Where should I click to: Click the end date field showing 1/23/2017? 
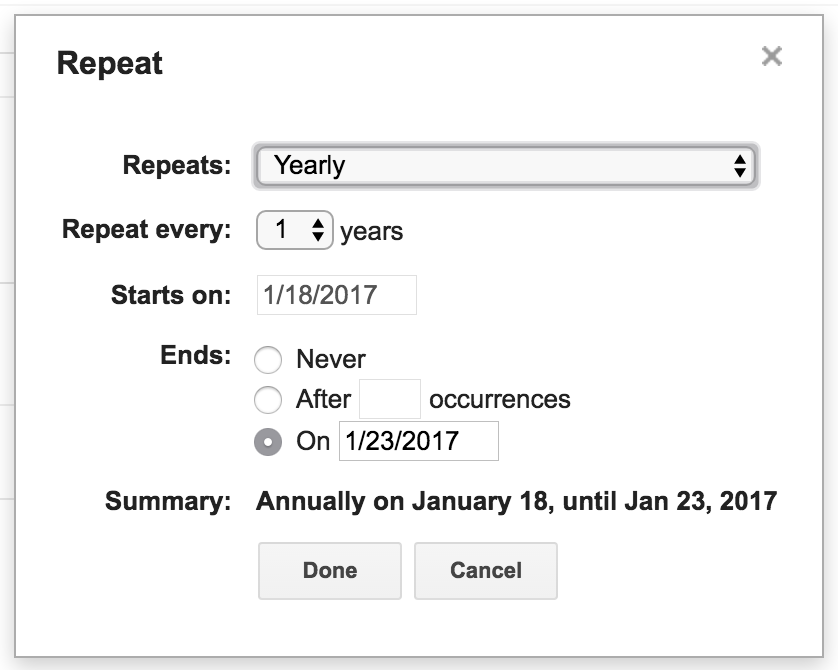coord(418,441)
